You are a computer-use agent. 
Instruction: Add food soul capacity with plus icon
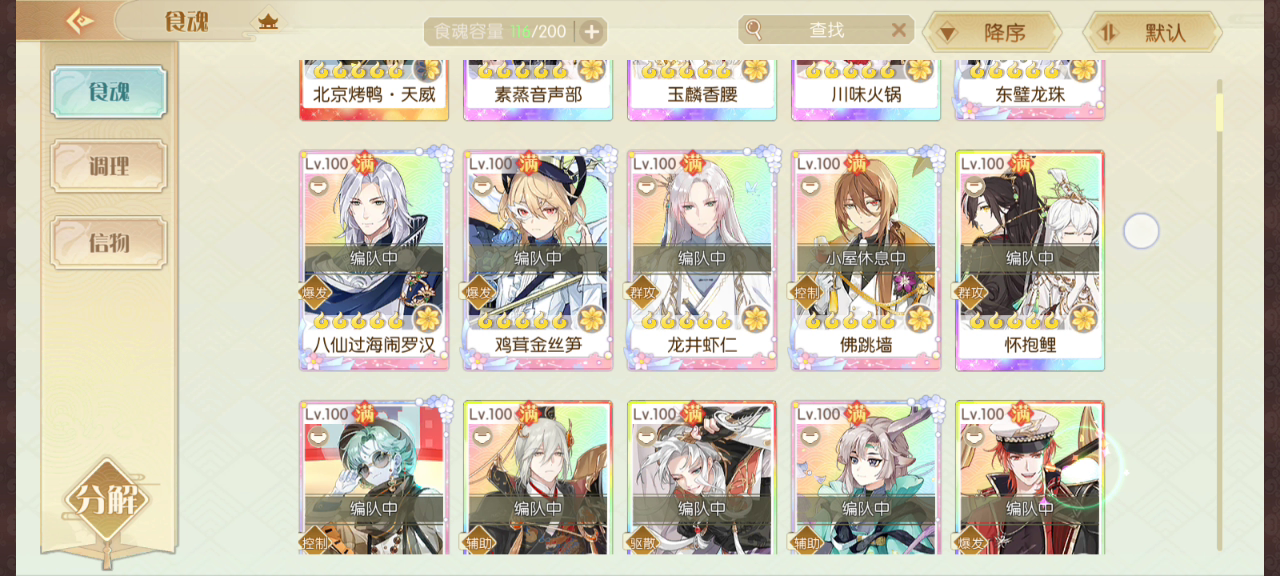(x=591, y=32)
